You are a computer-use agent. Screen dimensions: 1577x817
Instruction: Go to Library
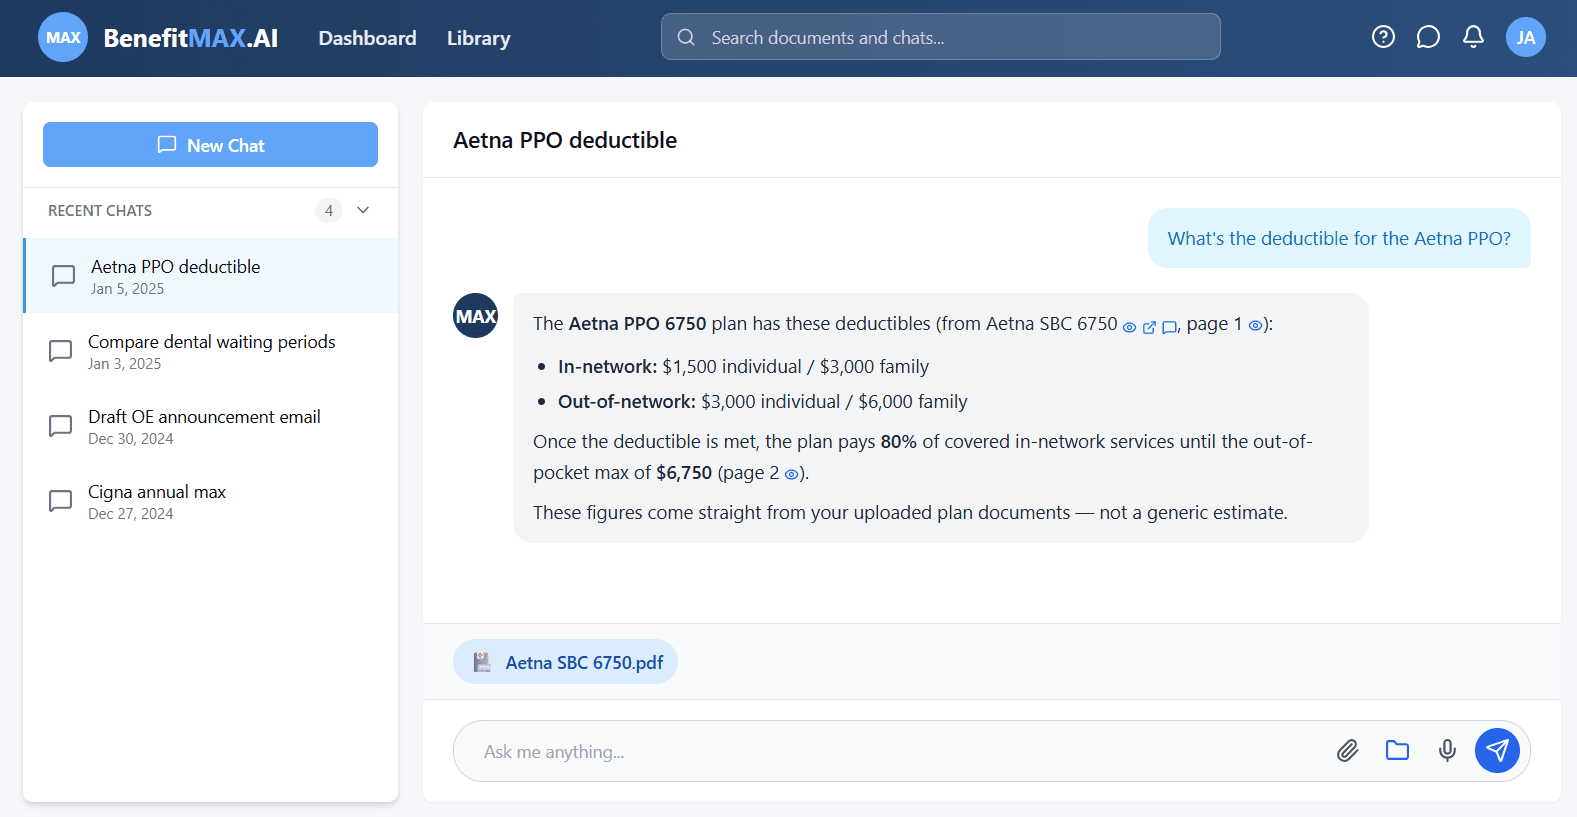(478, 38)
